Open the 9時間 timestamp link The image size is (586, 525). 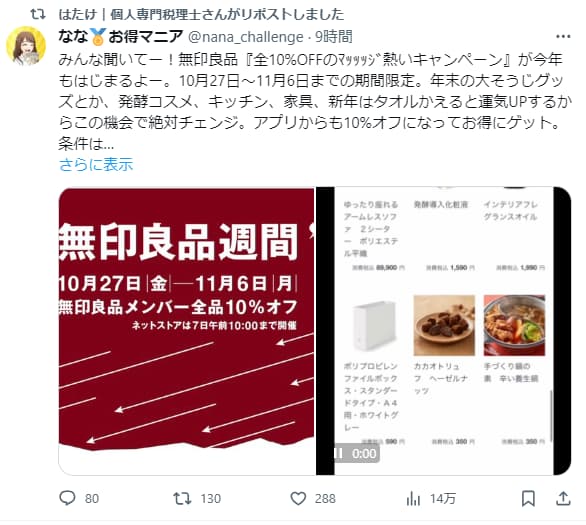(334, 37)
